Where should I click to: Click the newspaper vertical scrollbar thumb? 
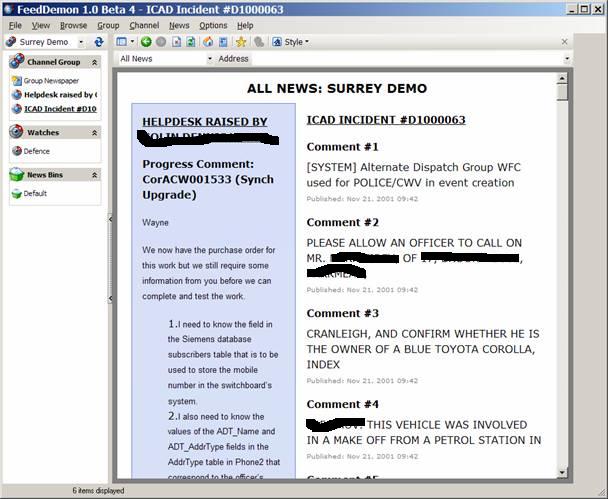tap(562, 92)
